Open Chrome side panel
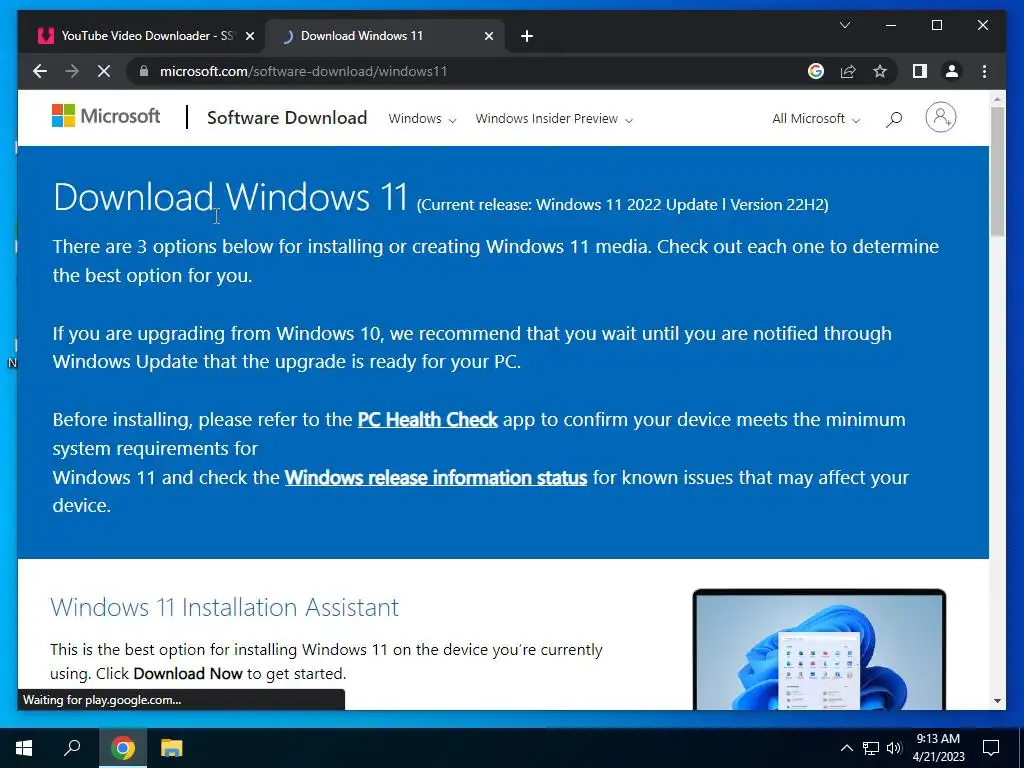 (x=920, y=71)
